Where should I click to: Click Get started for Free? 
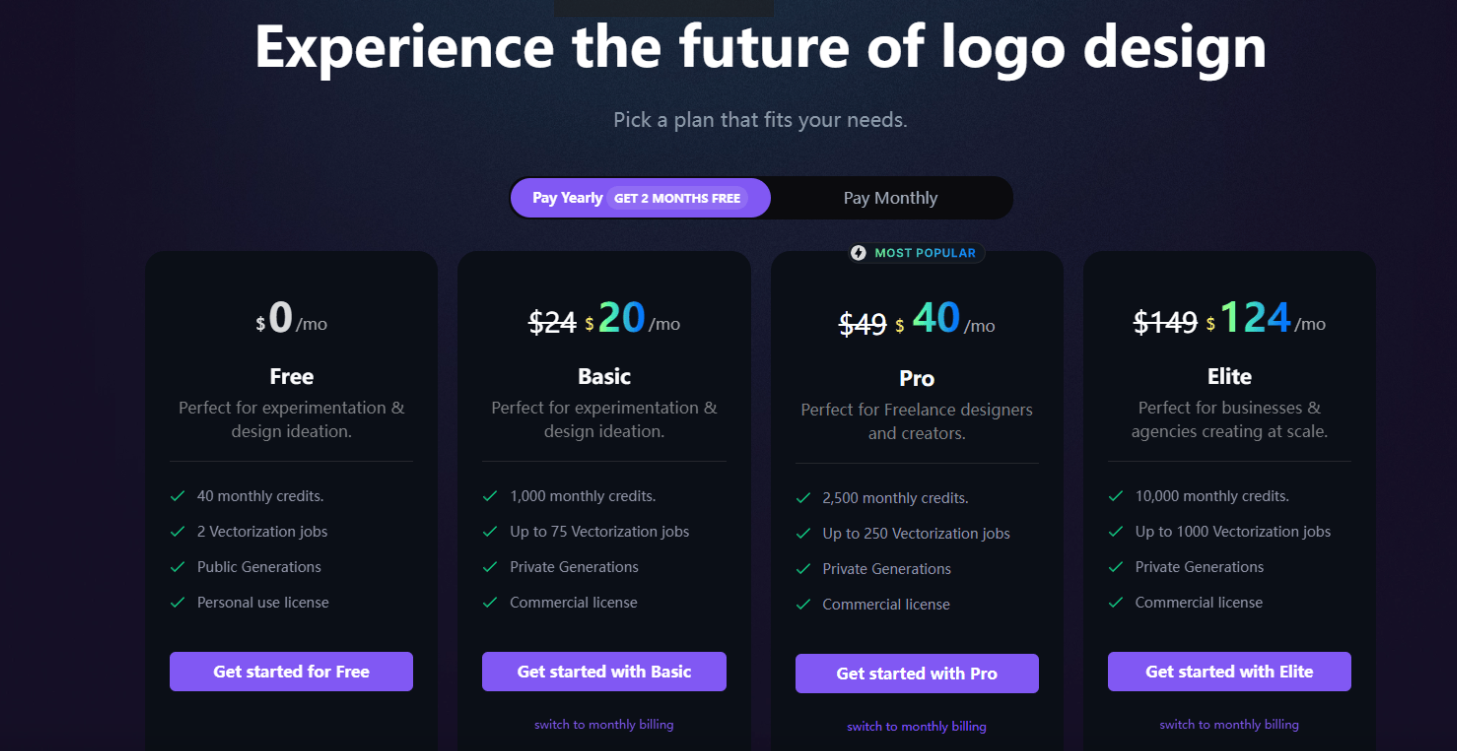coord(291,671)
